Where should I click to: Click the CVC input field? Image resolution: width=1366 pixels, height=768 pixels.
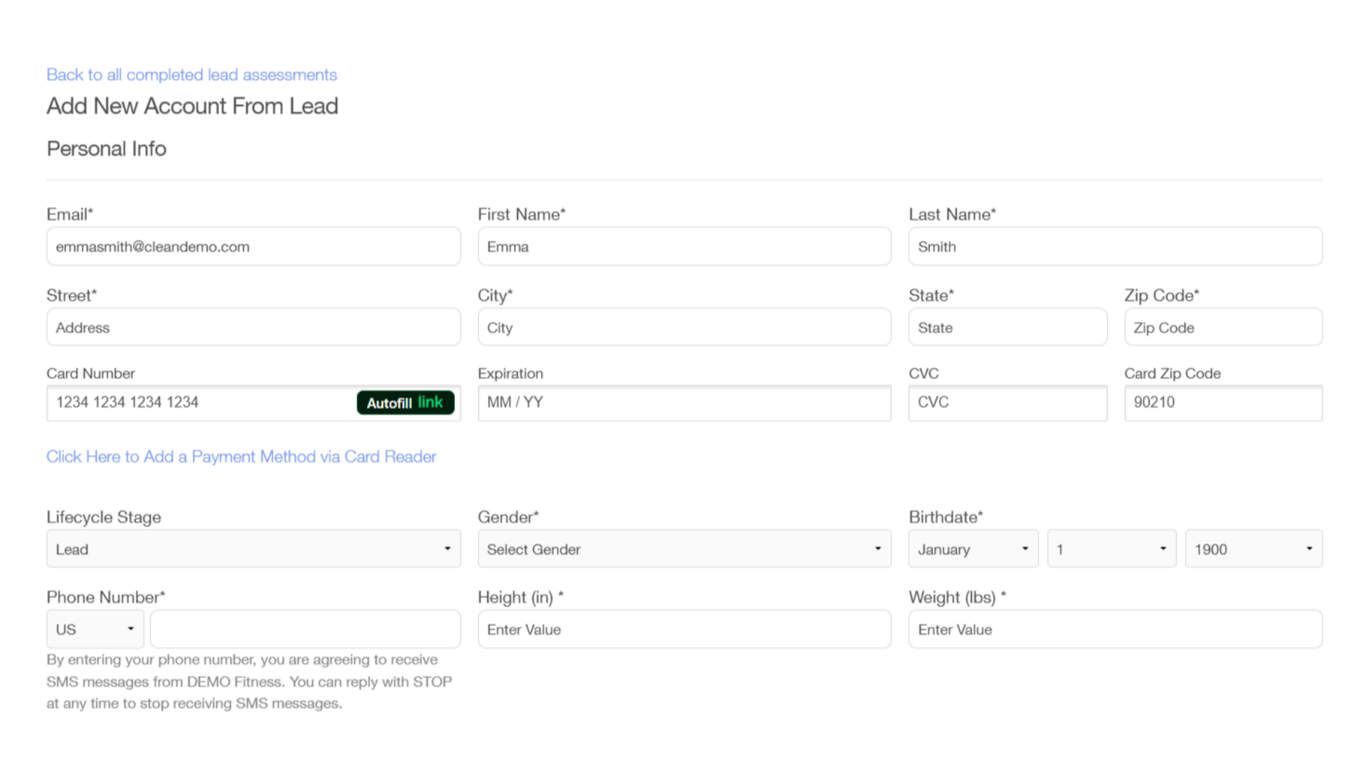click(x=1008, y=403)
